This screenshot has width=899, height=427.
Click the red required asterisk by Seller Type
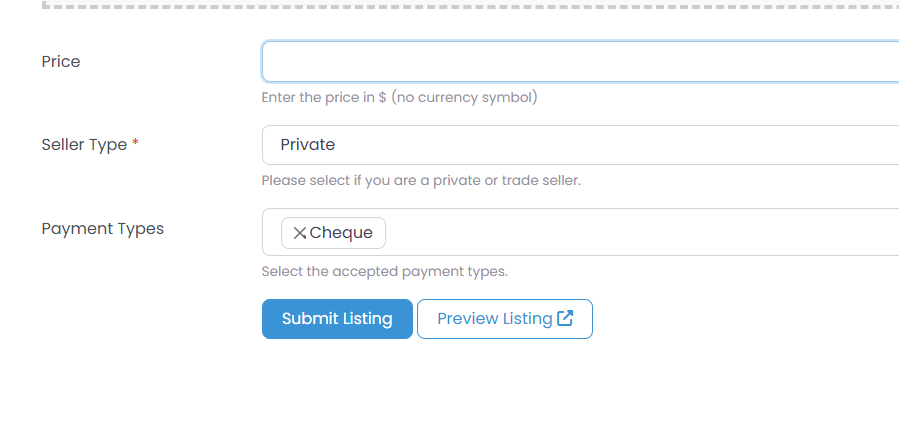(x=135, y=143)
